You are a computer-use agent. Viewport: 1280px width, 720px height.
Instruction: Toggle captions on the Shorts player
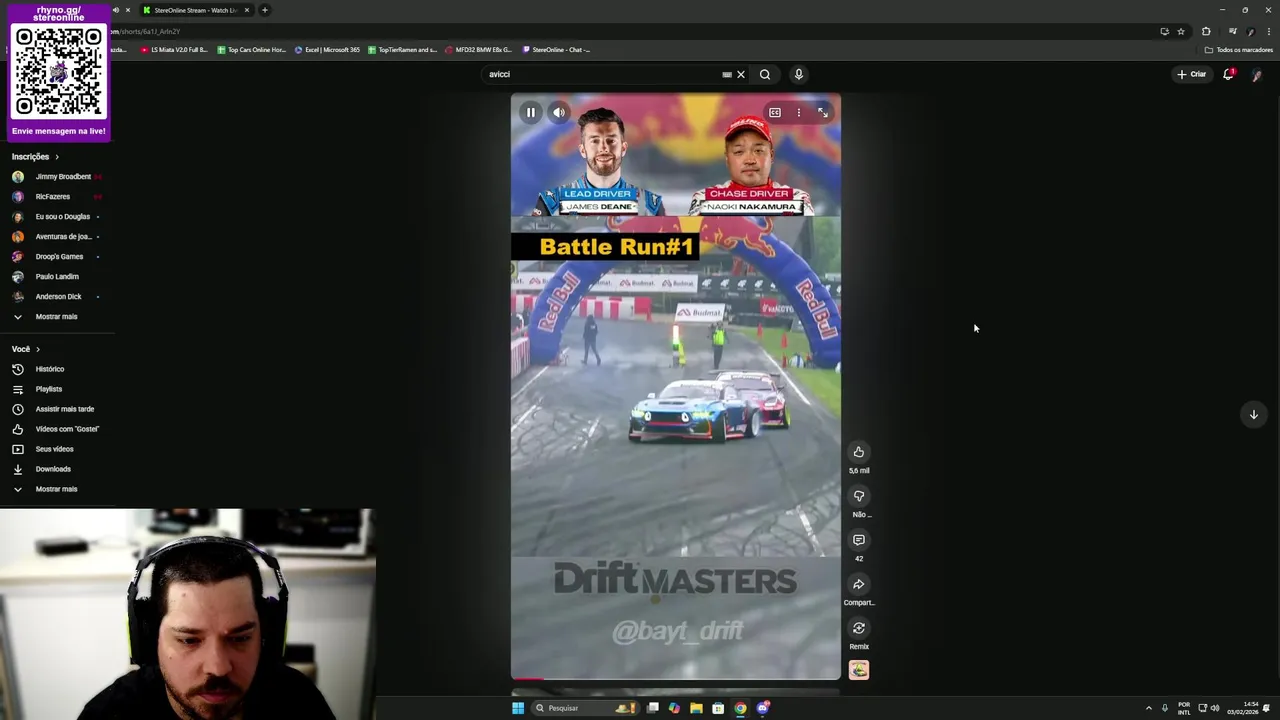click(x=775, y=113)
